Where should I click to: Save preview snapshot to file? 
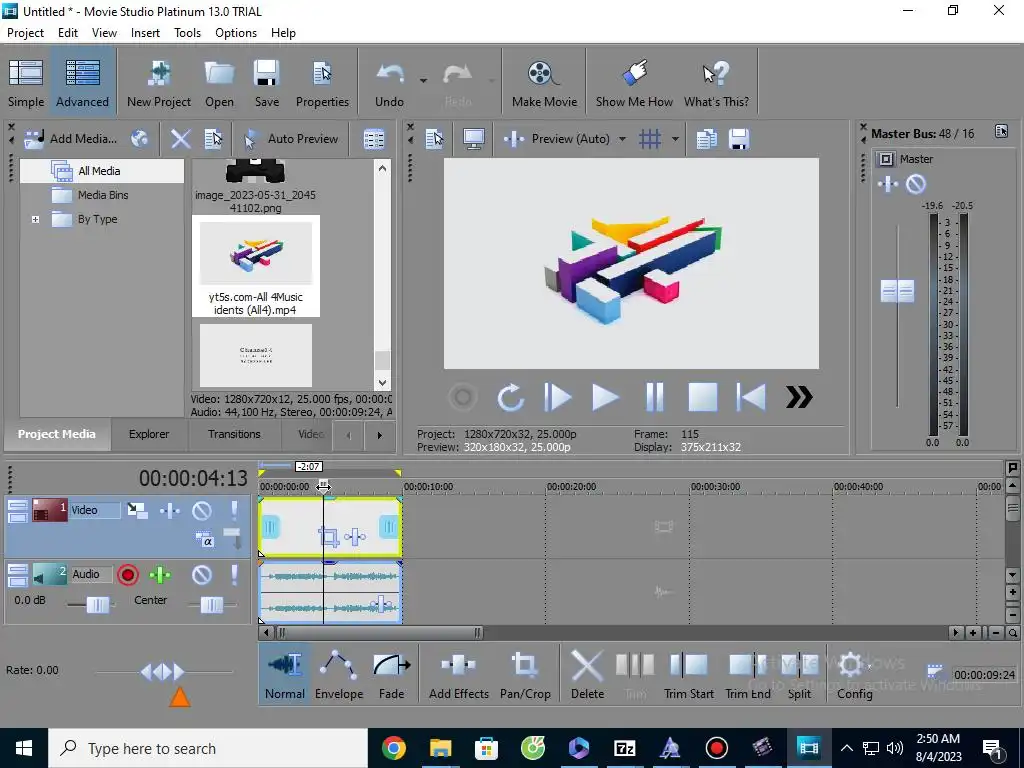coord(739,138)
